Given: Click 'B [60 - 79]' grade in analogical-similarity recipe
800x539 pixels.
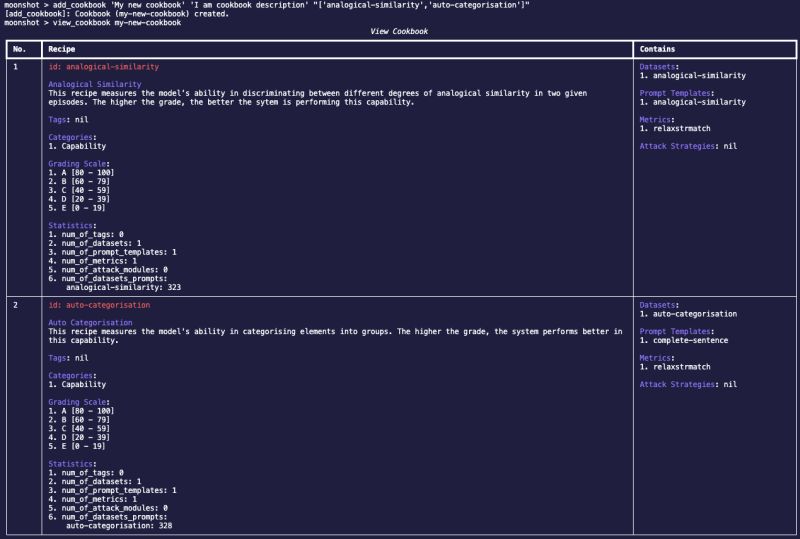Looking at the screenshot, I should click(86, 182).
